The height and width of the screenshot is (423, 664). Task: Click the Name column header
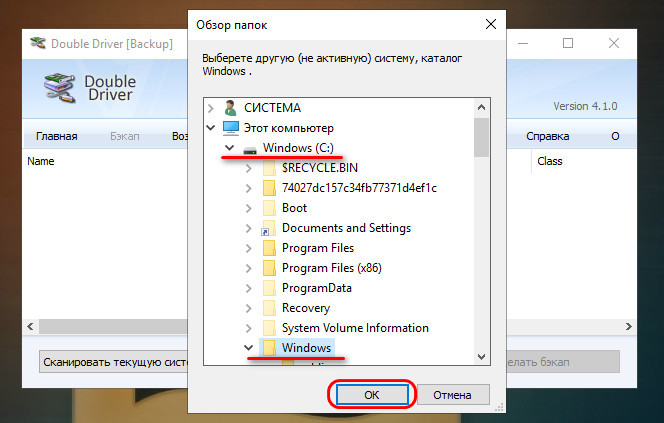click(41, 161)
